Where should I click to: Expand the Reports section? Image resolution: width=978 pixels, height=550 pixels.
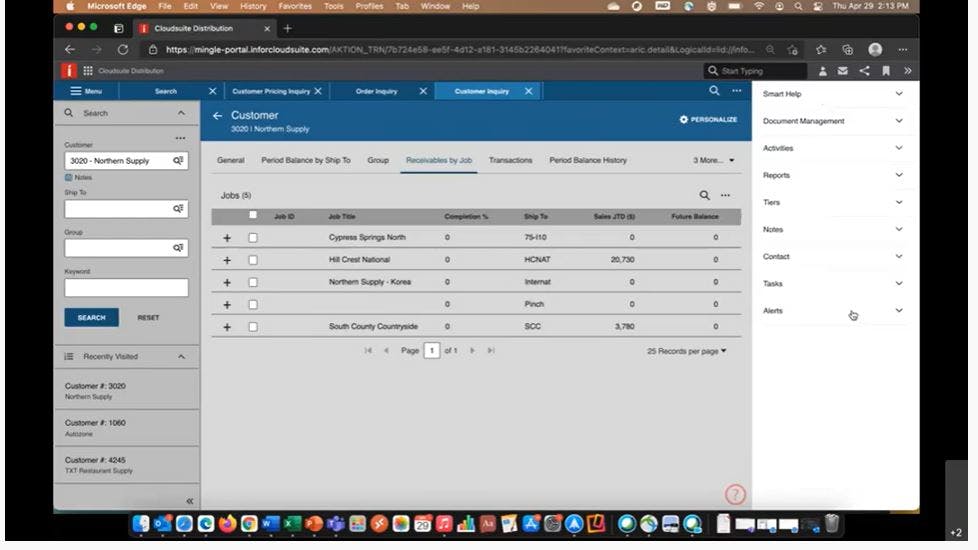tap(833, 175)
